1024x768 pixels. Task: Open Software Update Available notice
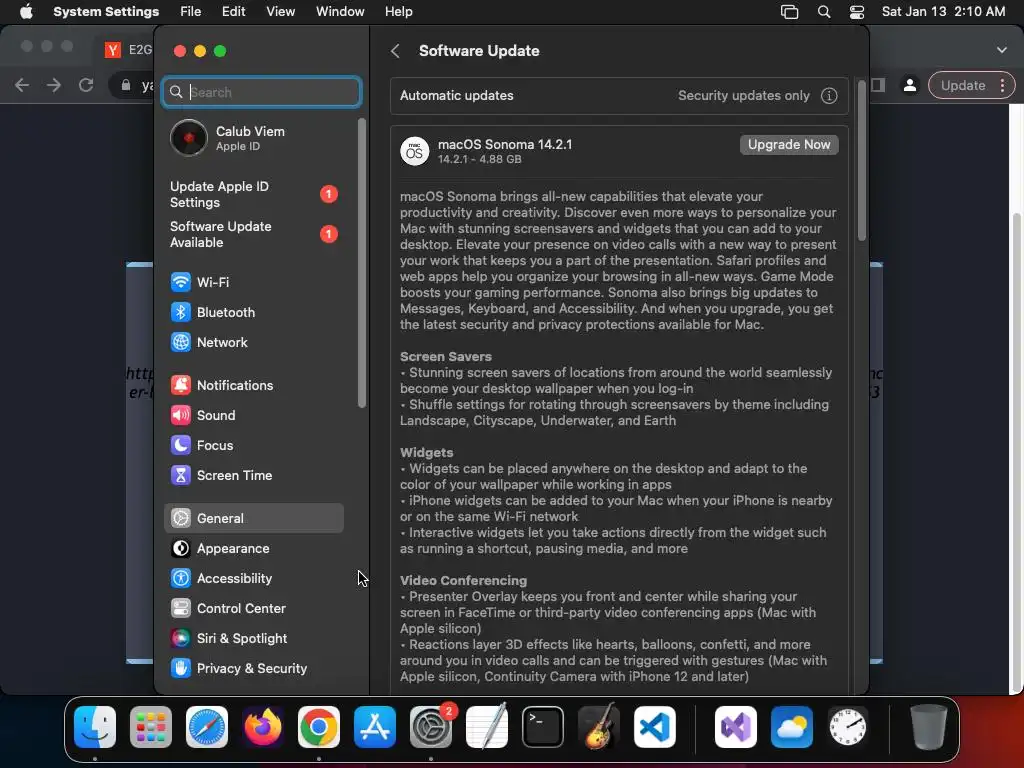[253, 234]
